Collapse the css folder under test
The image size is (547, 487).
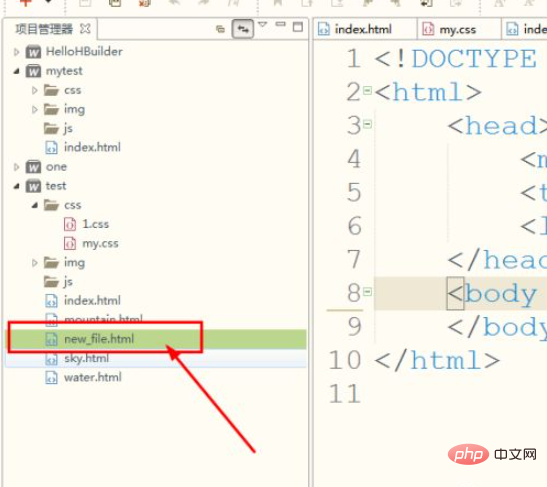[35, 205]
